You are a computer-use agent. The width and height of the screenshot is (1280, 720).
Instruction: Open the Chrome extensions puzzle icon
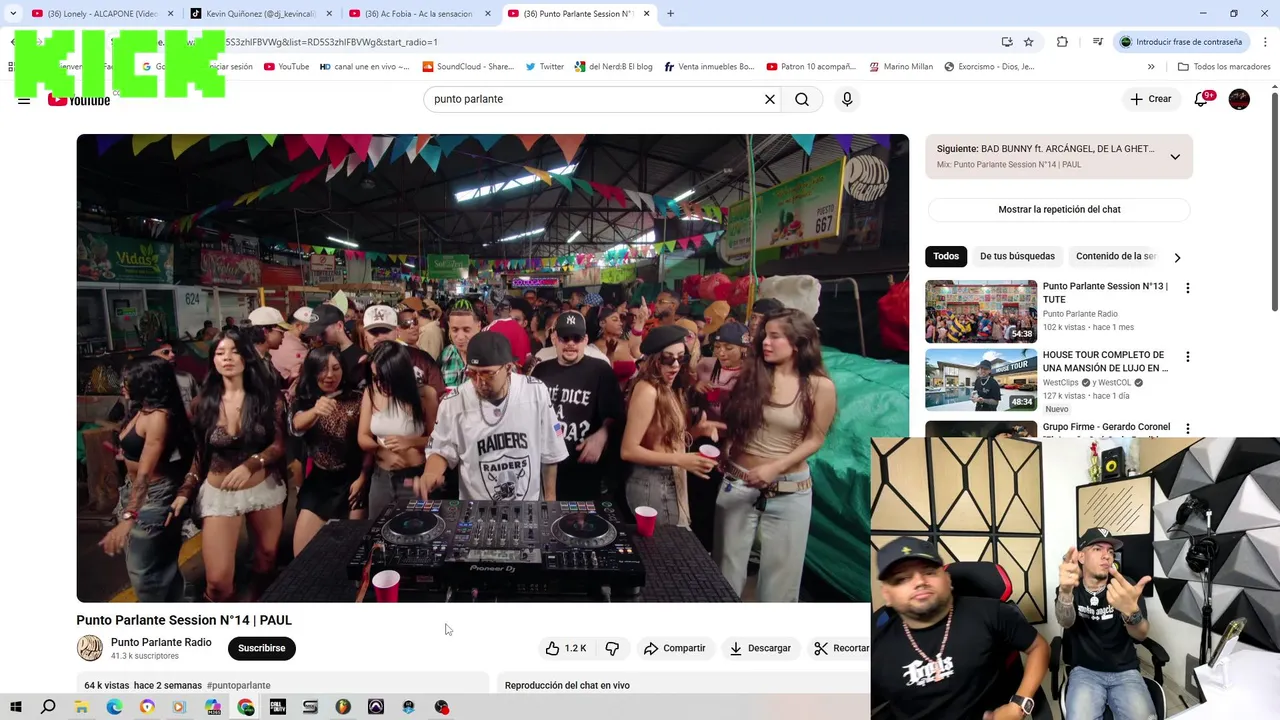click(1062, 42)
